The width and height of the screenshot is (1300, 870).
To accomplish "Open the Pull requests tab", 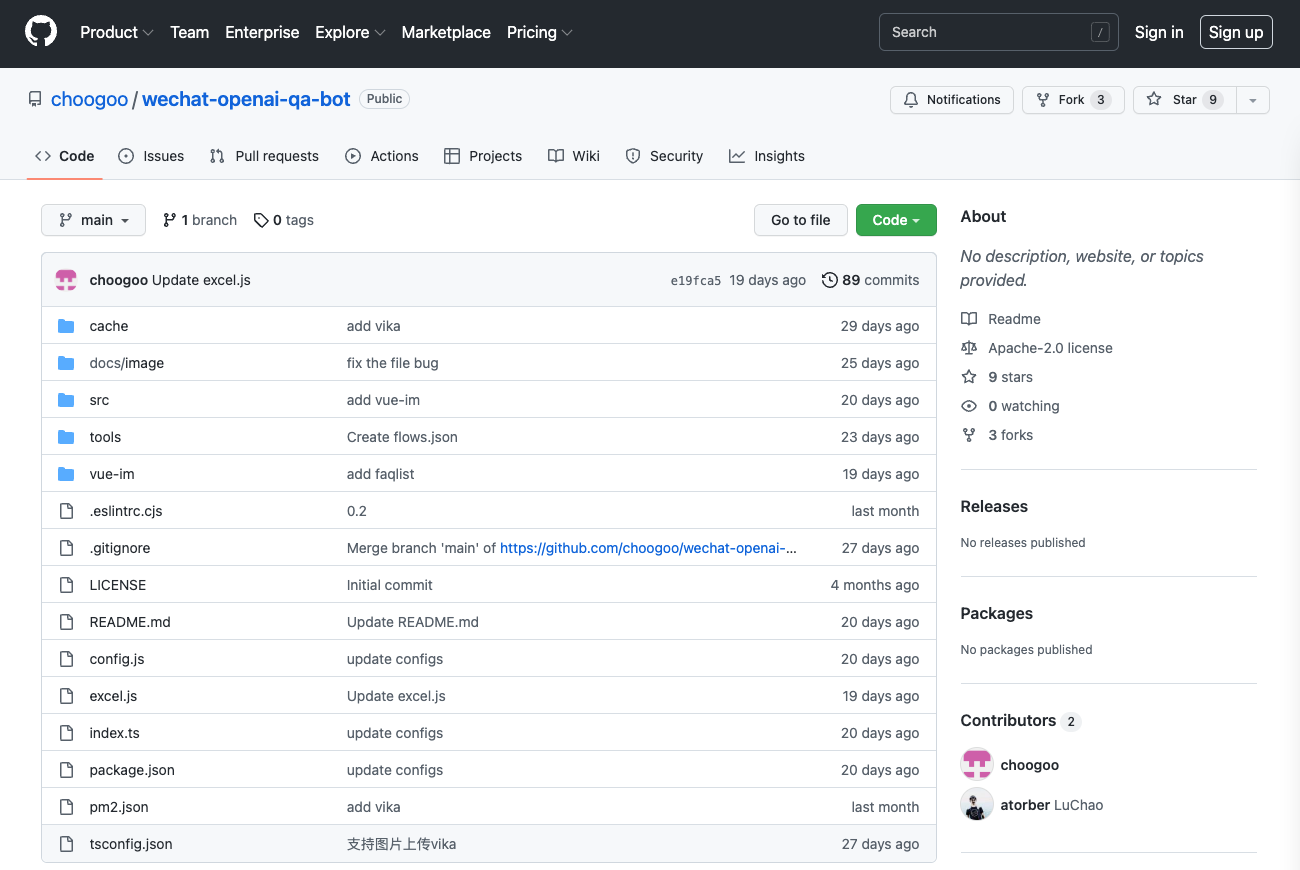I will [x=264, y=156].
